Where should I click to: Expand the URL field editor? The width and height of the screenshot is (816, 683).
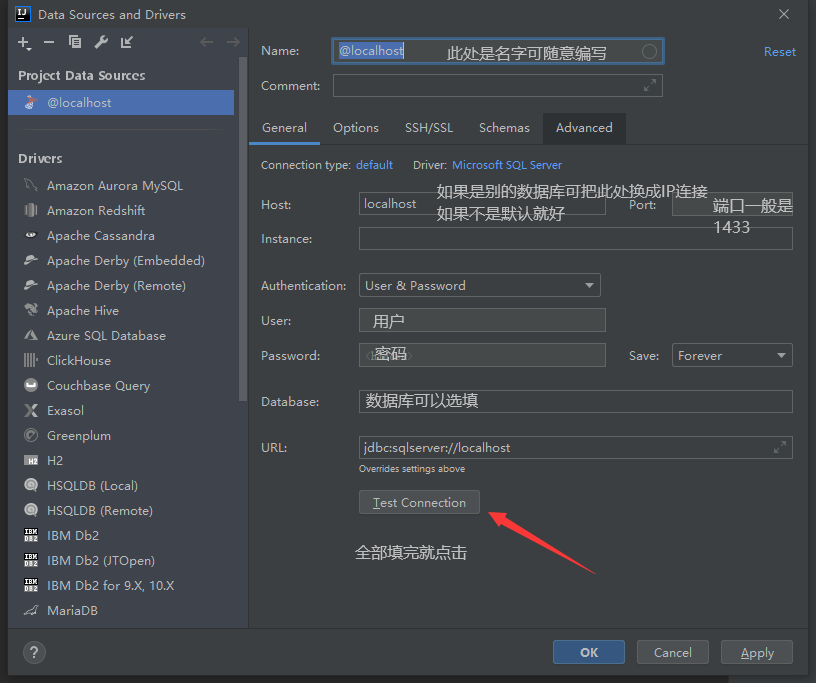(x=780, y=447)
